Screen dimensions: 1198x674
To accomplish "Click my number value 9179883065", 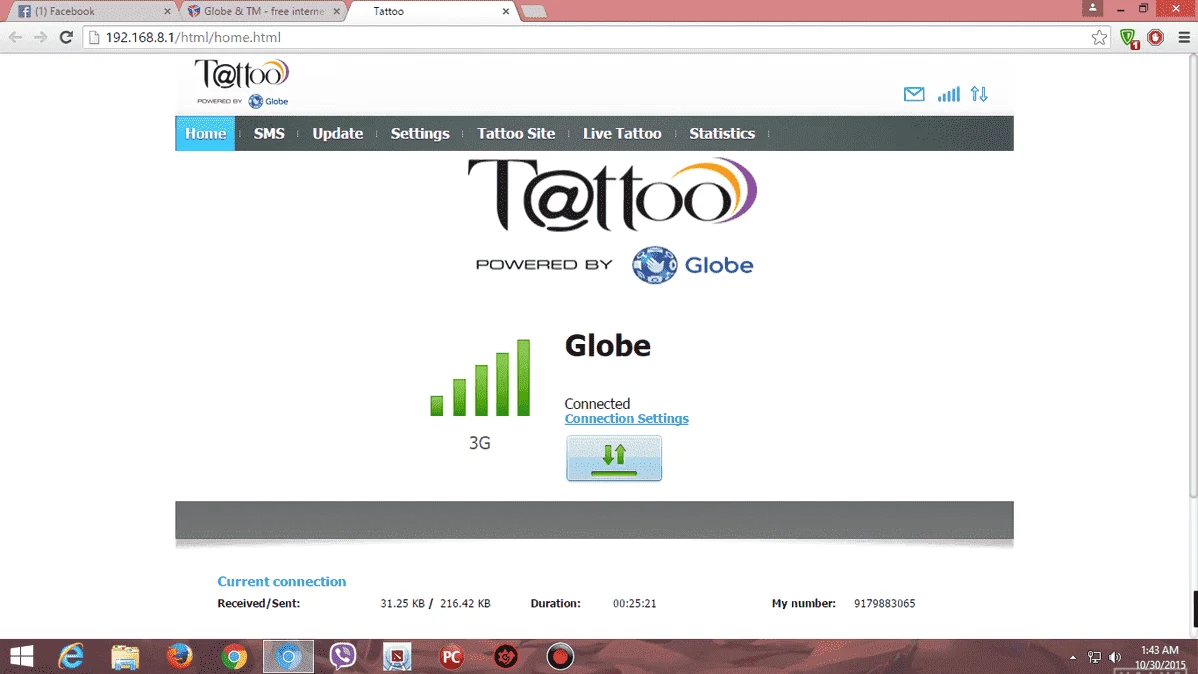I will click(884, 604).
